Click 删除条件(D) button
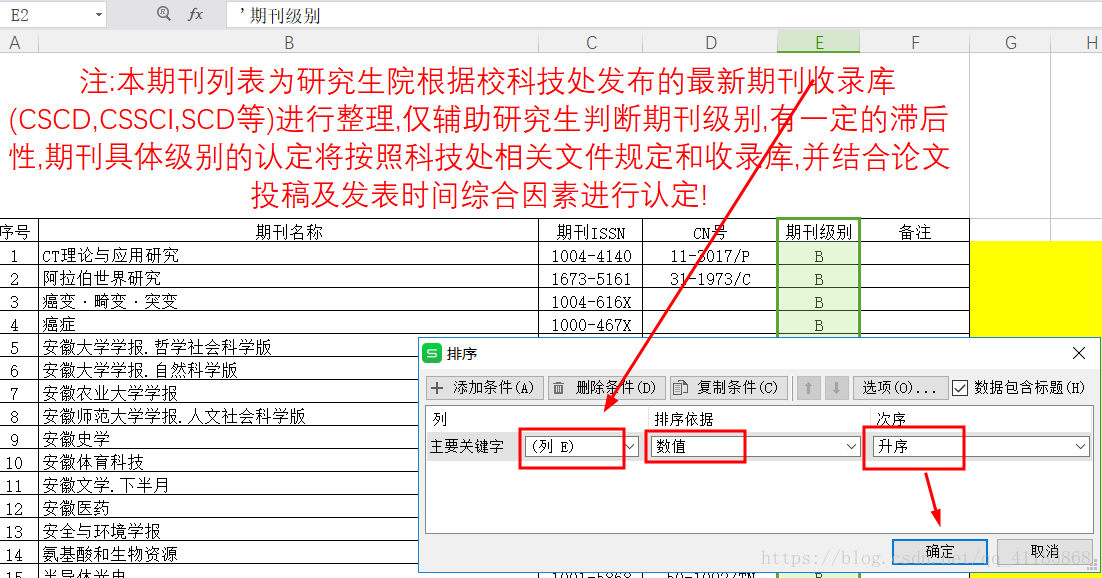This screenshot has width=1102, height=578. tap(606, 387)
